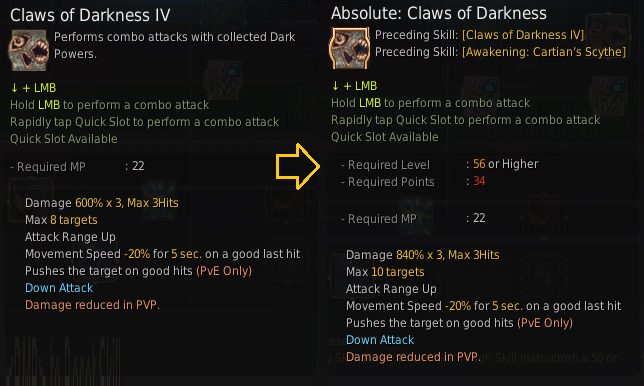Image resolution: width=644 pixels, height=386 pixels.
Task: Click the Claws of Darkness IV skill icon
Action: (x=29, y=51)
